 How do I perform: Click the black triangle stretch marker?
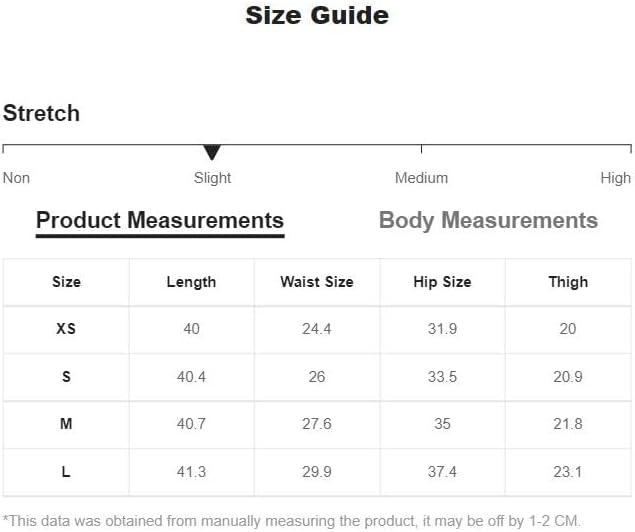212,152
